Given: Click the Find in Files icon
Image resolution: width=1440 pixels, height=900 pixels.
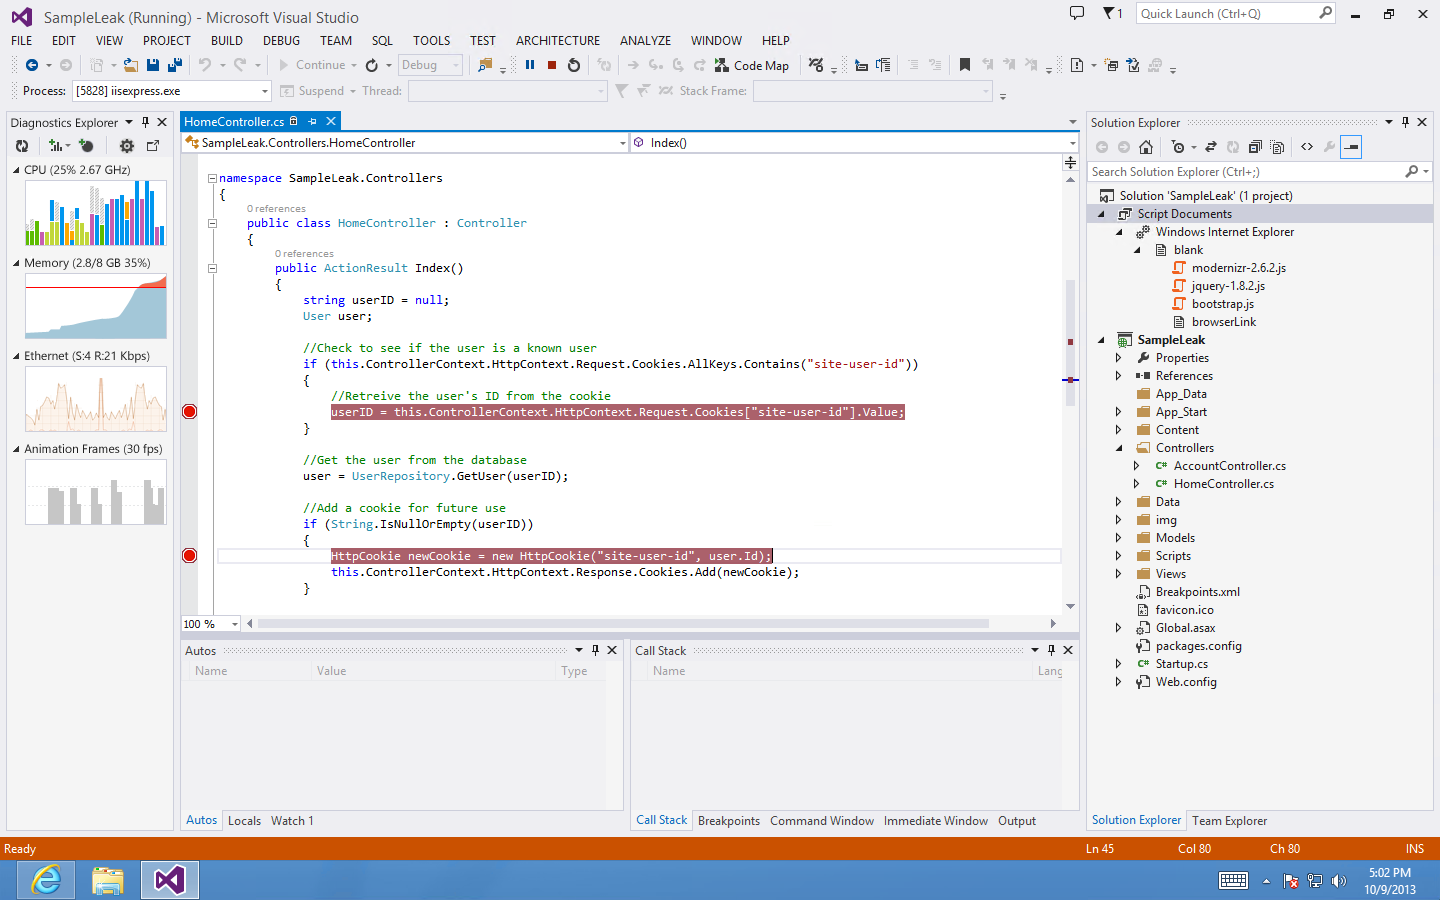Looking at the screenshot, I should pos(485,65).
